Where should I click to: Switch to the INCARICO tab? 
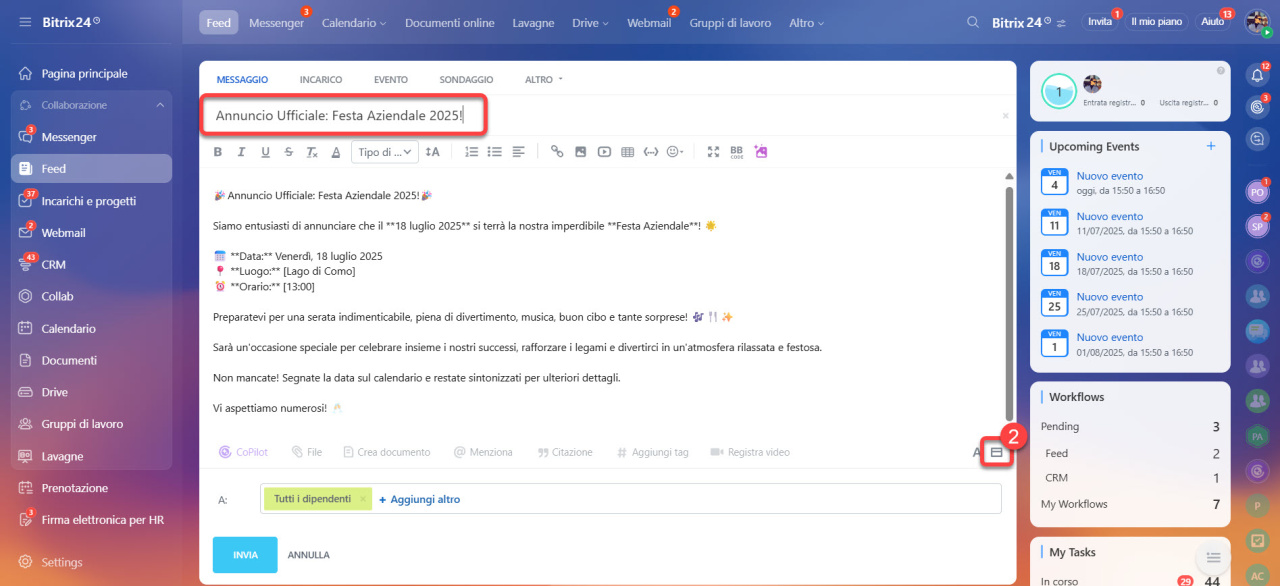click(x=321, y=79)
